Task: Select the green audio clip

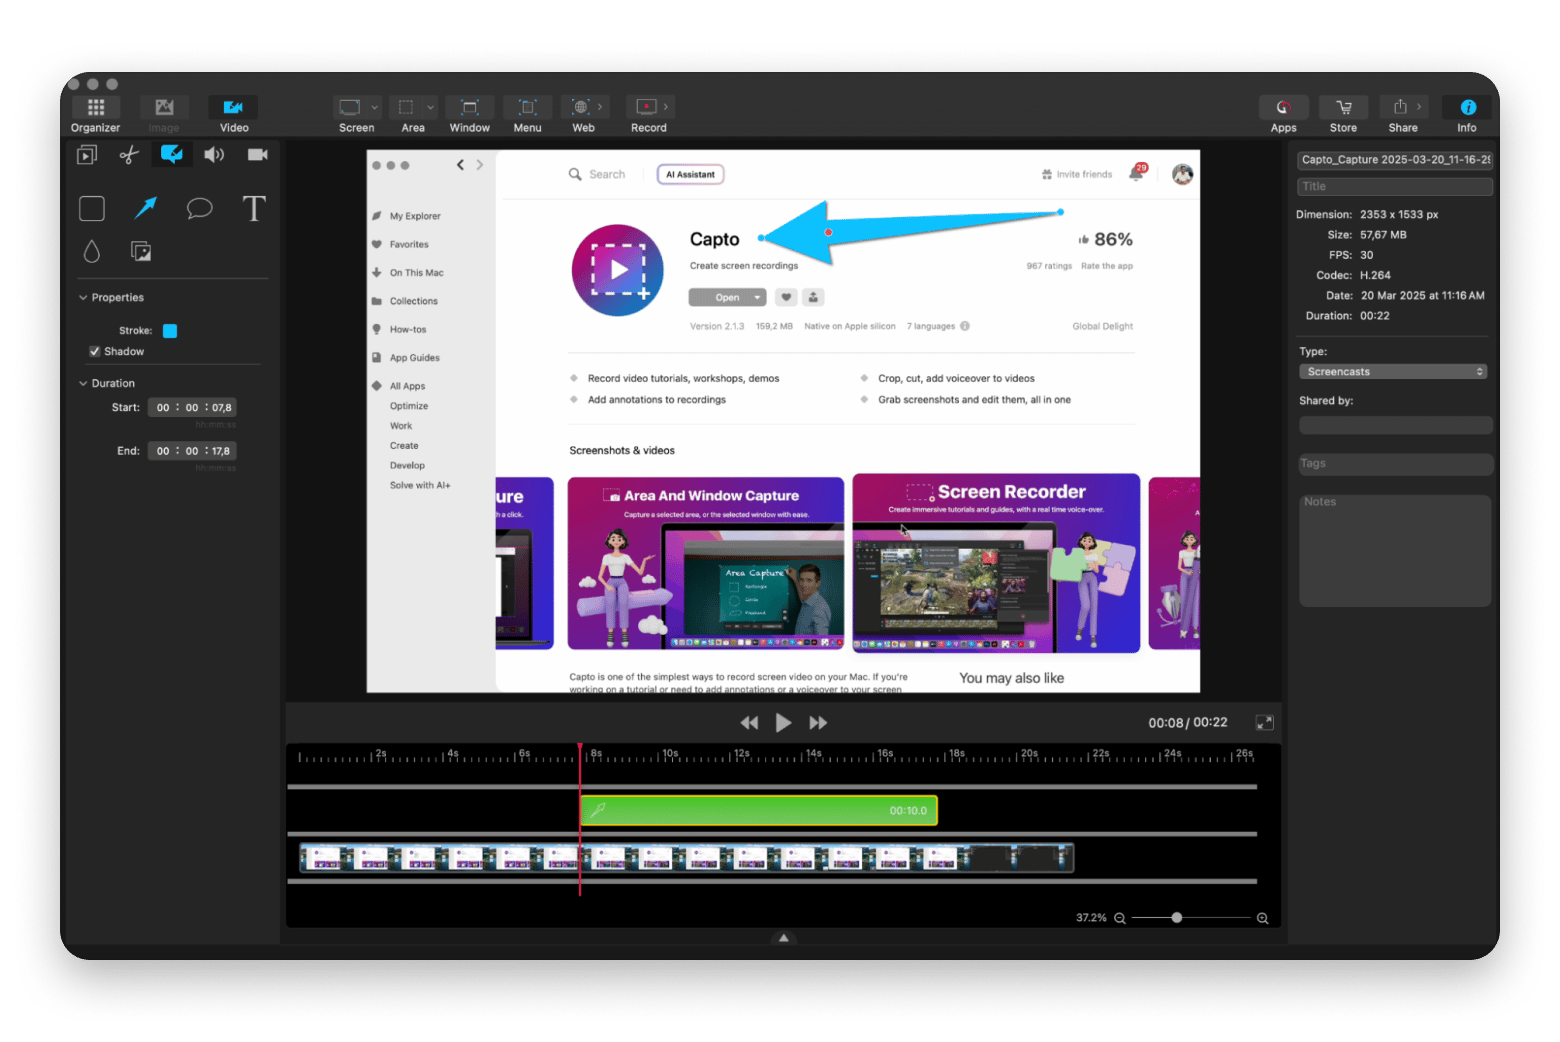Action: [758, 810]
